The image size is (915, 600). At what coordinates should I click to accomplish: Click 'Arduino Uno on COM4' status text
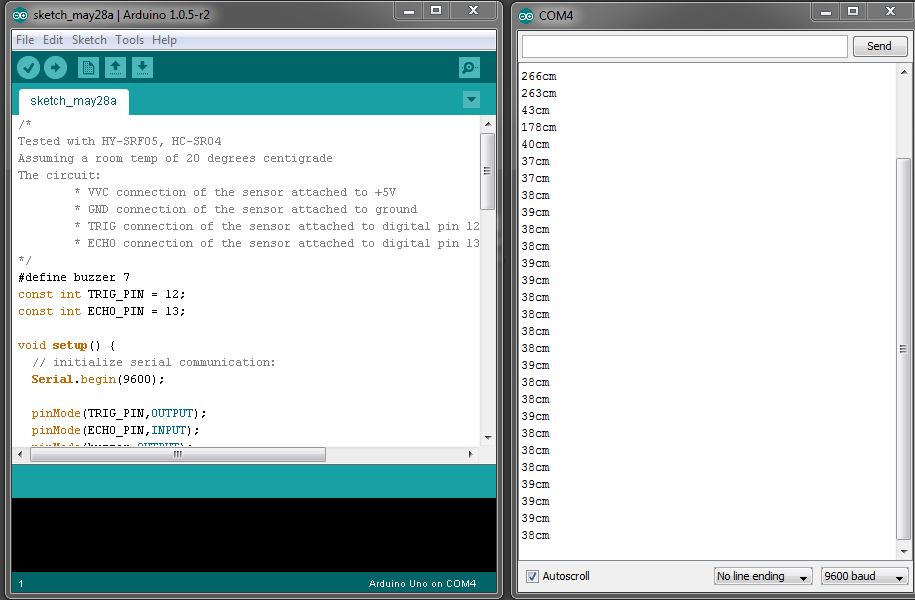click(x=422, y=584)
